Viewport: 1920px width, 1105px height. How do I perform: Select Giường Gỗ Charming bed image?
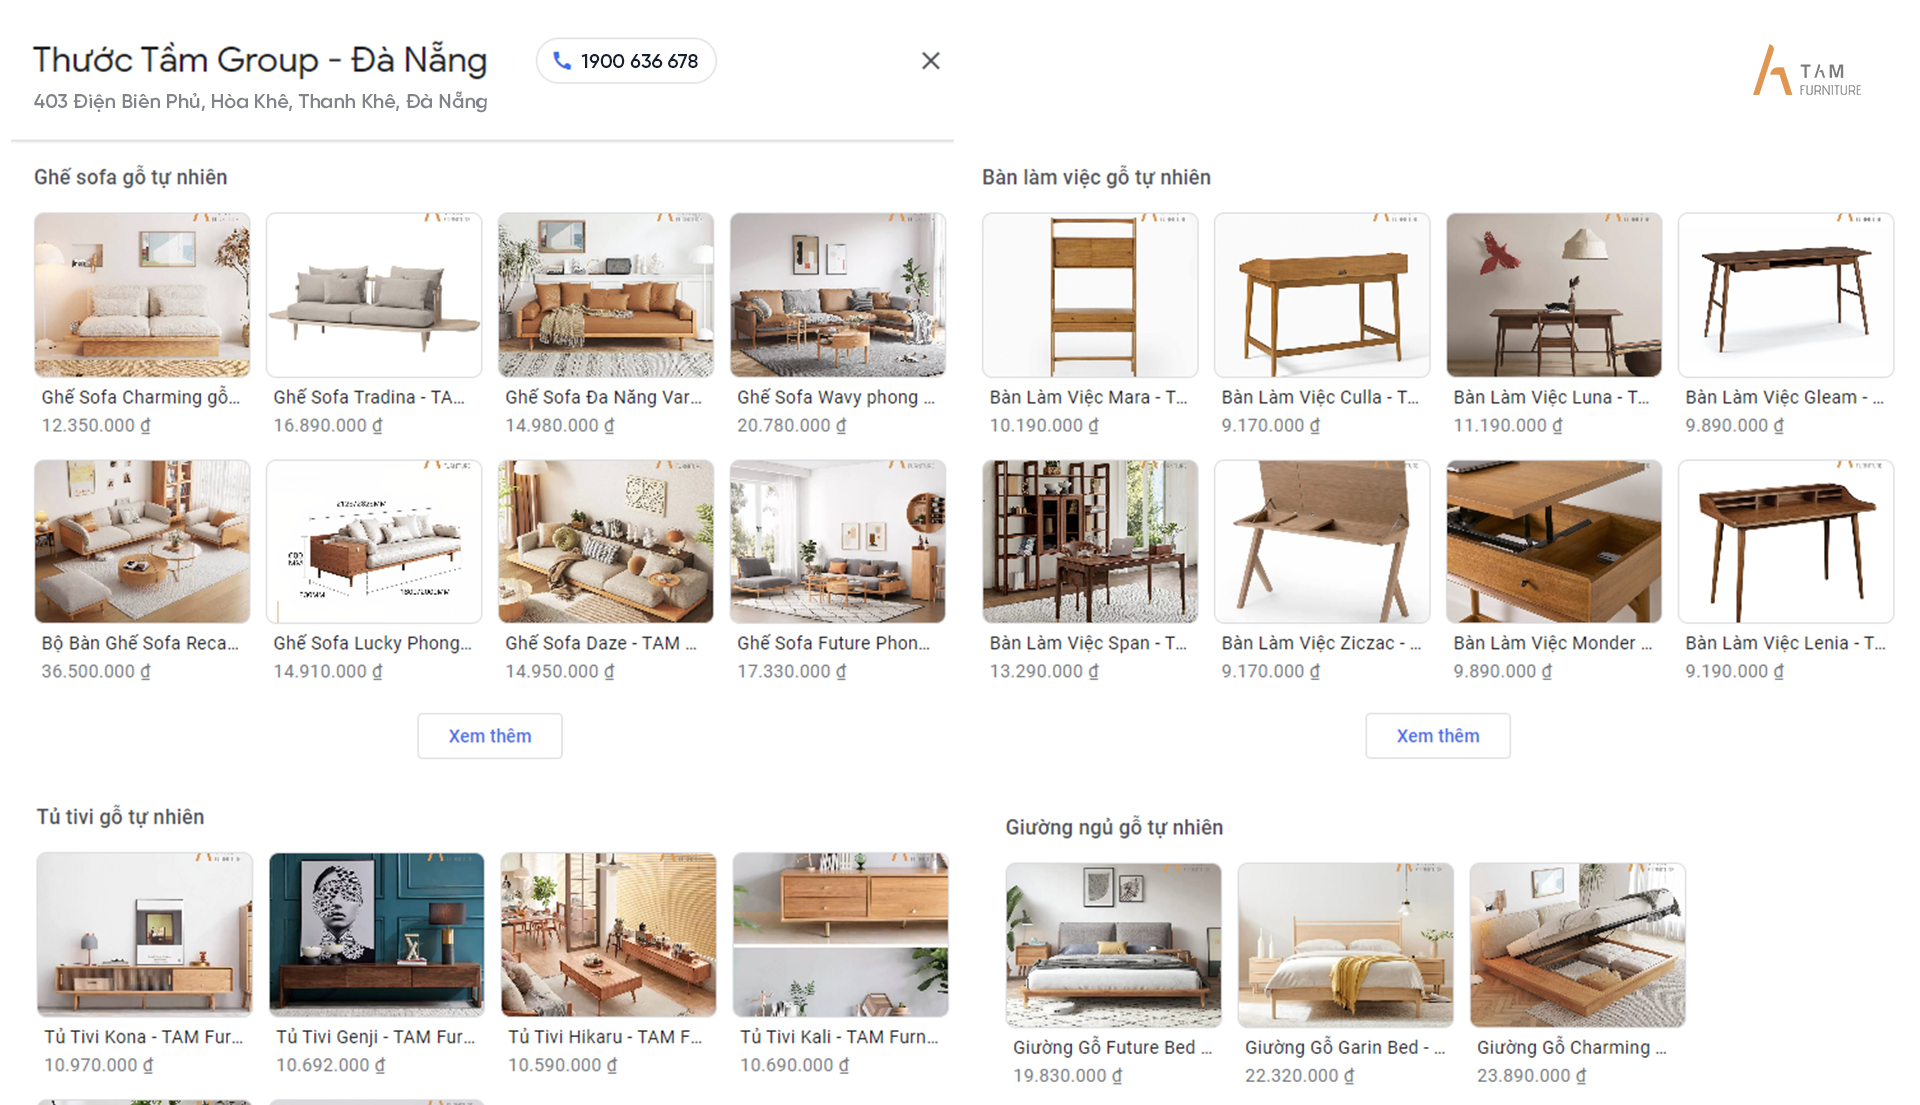(x=1577, y=945)
